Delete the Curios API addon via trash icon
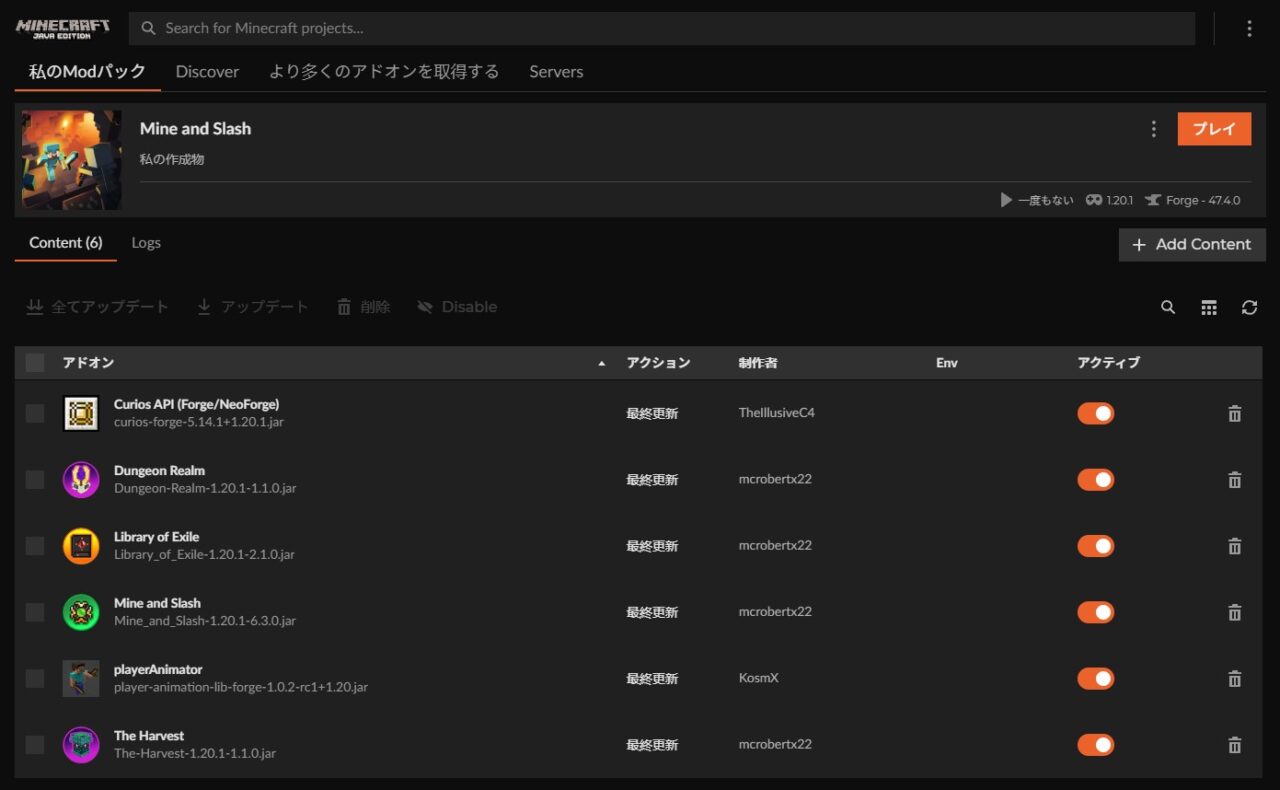 click(1234, 413)
